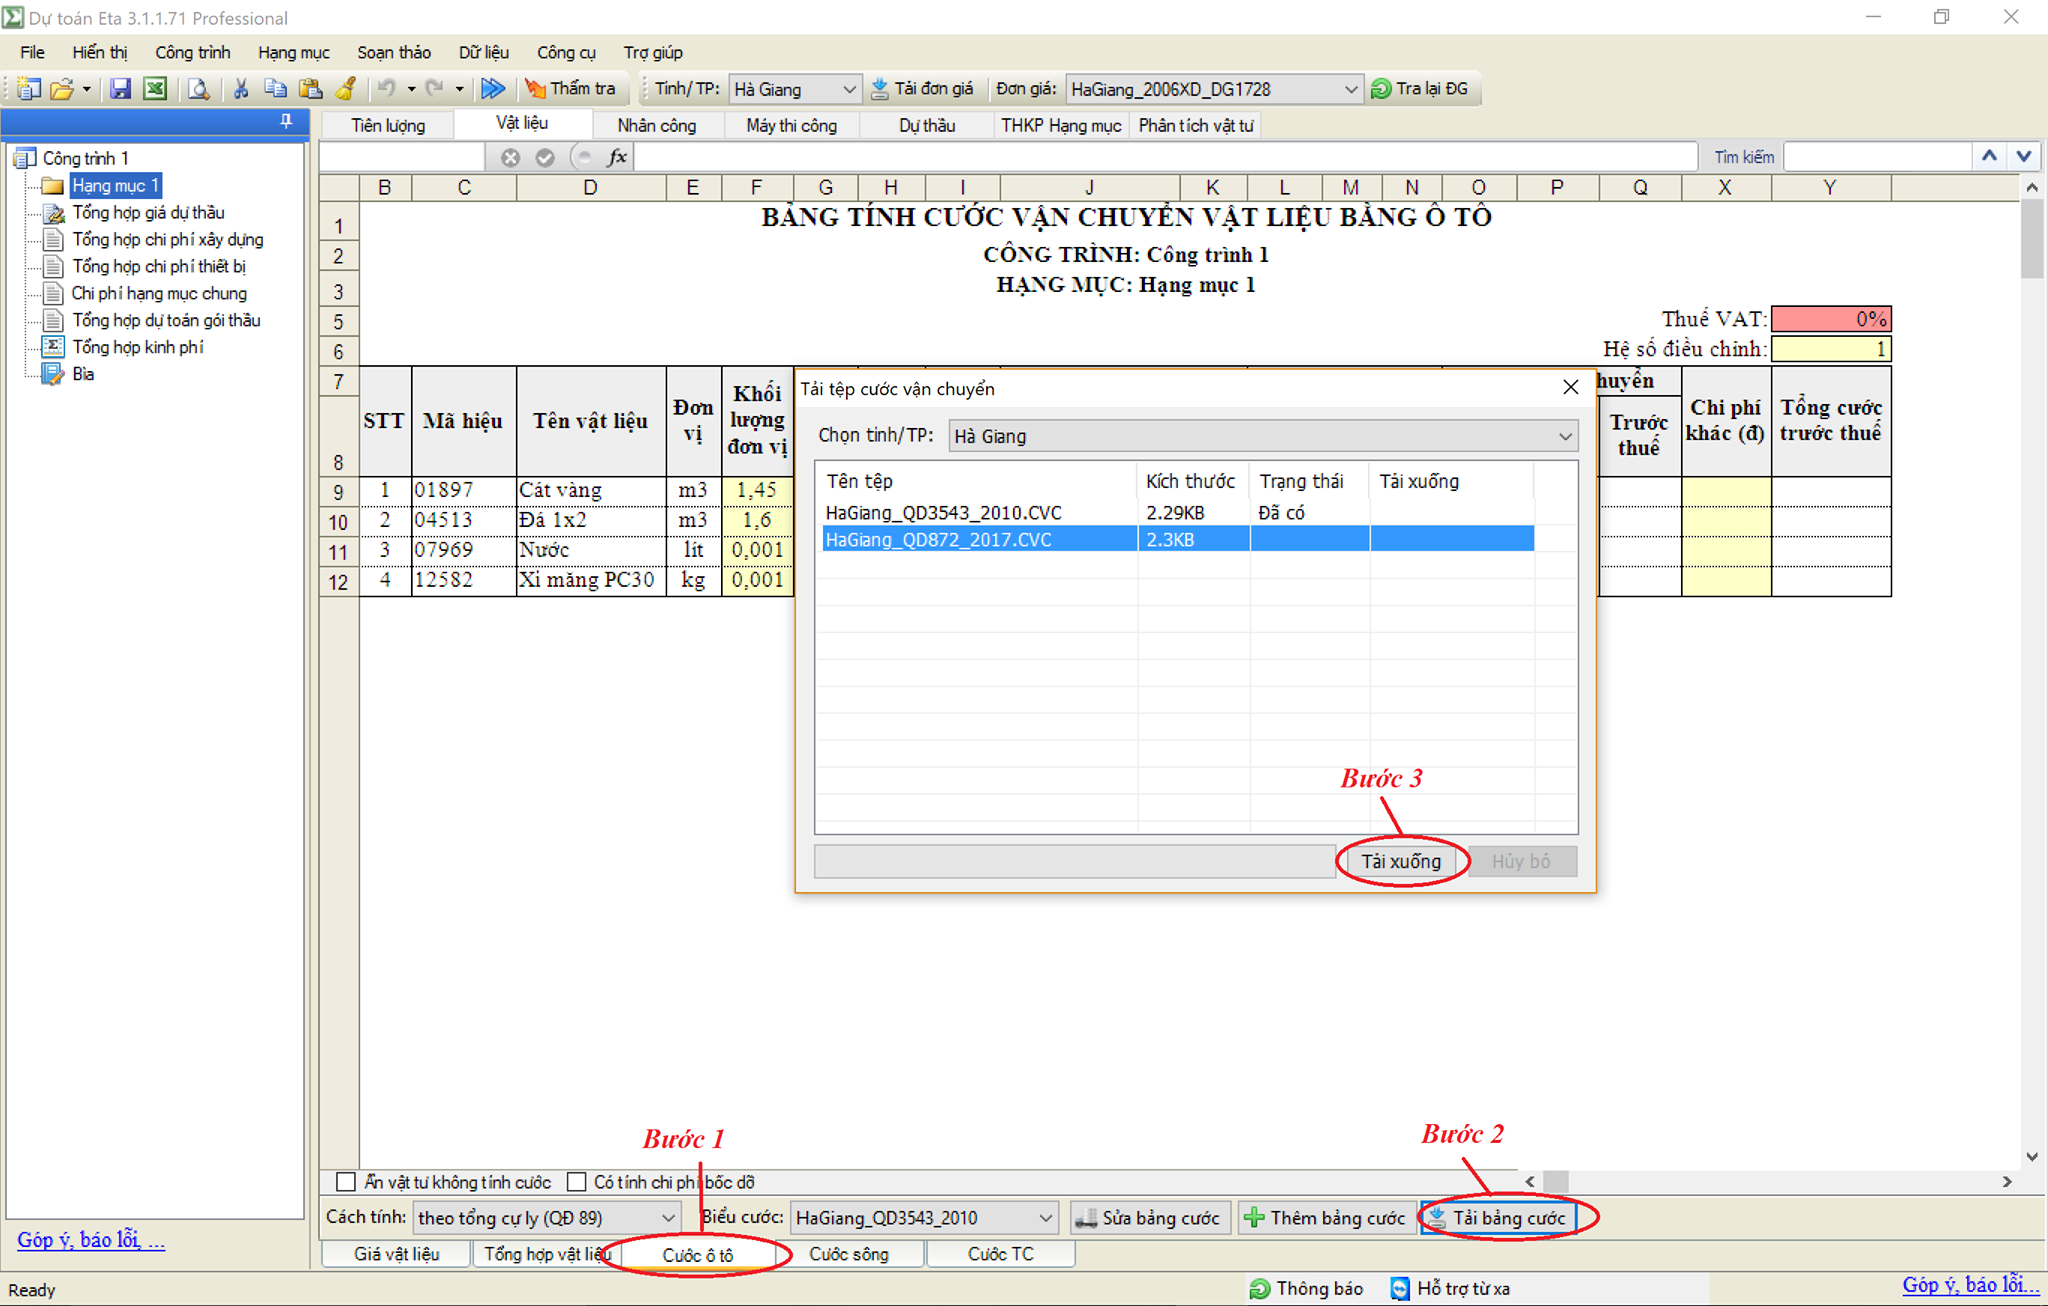
Task: Open 'Chọn tỉnh/TP' dropdown in dialog
Action: (1564, 436)
